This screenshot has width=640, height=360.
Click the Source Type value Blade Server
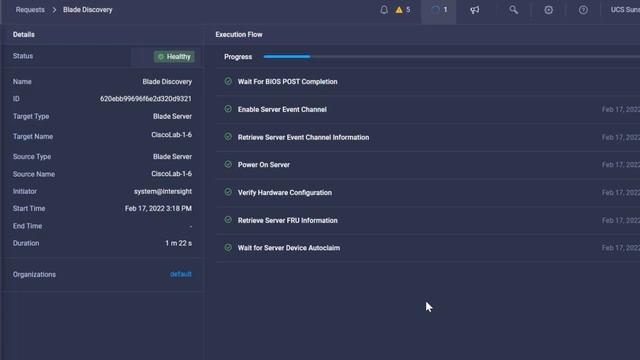click(x=172, y=157)
